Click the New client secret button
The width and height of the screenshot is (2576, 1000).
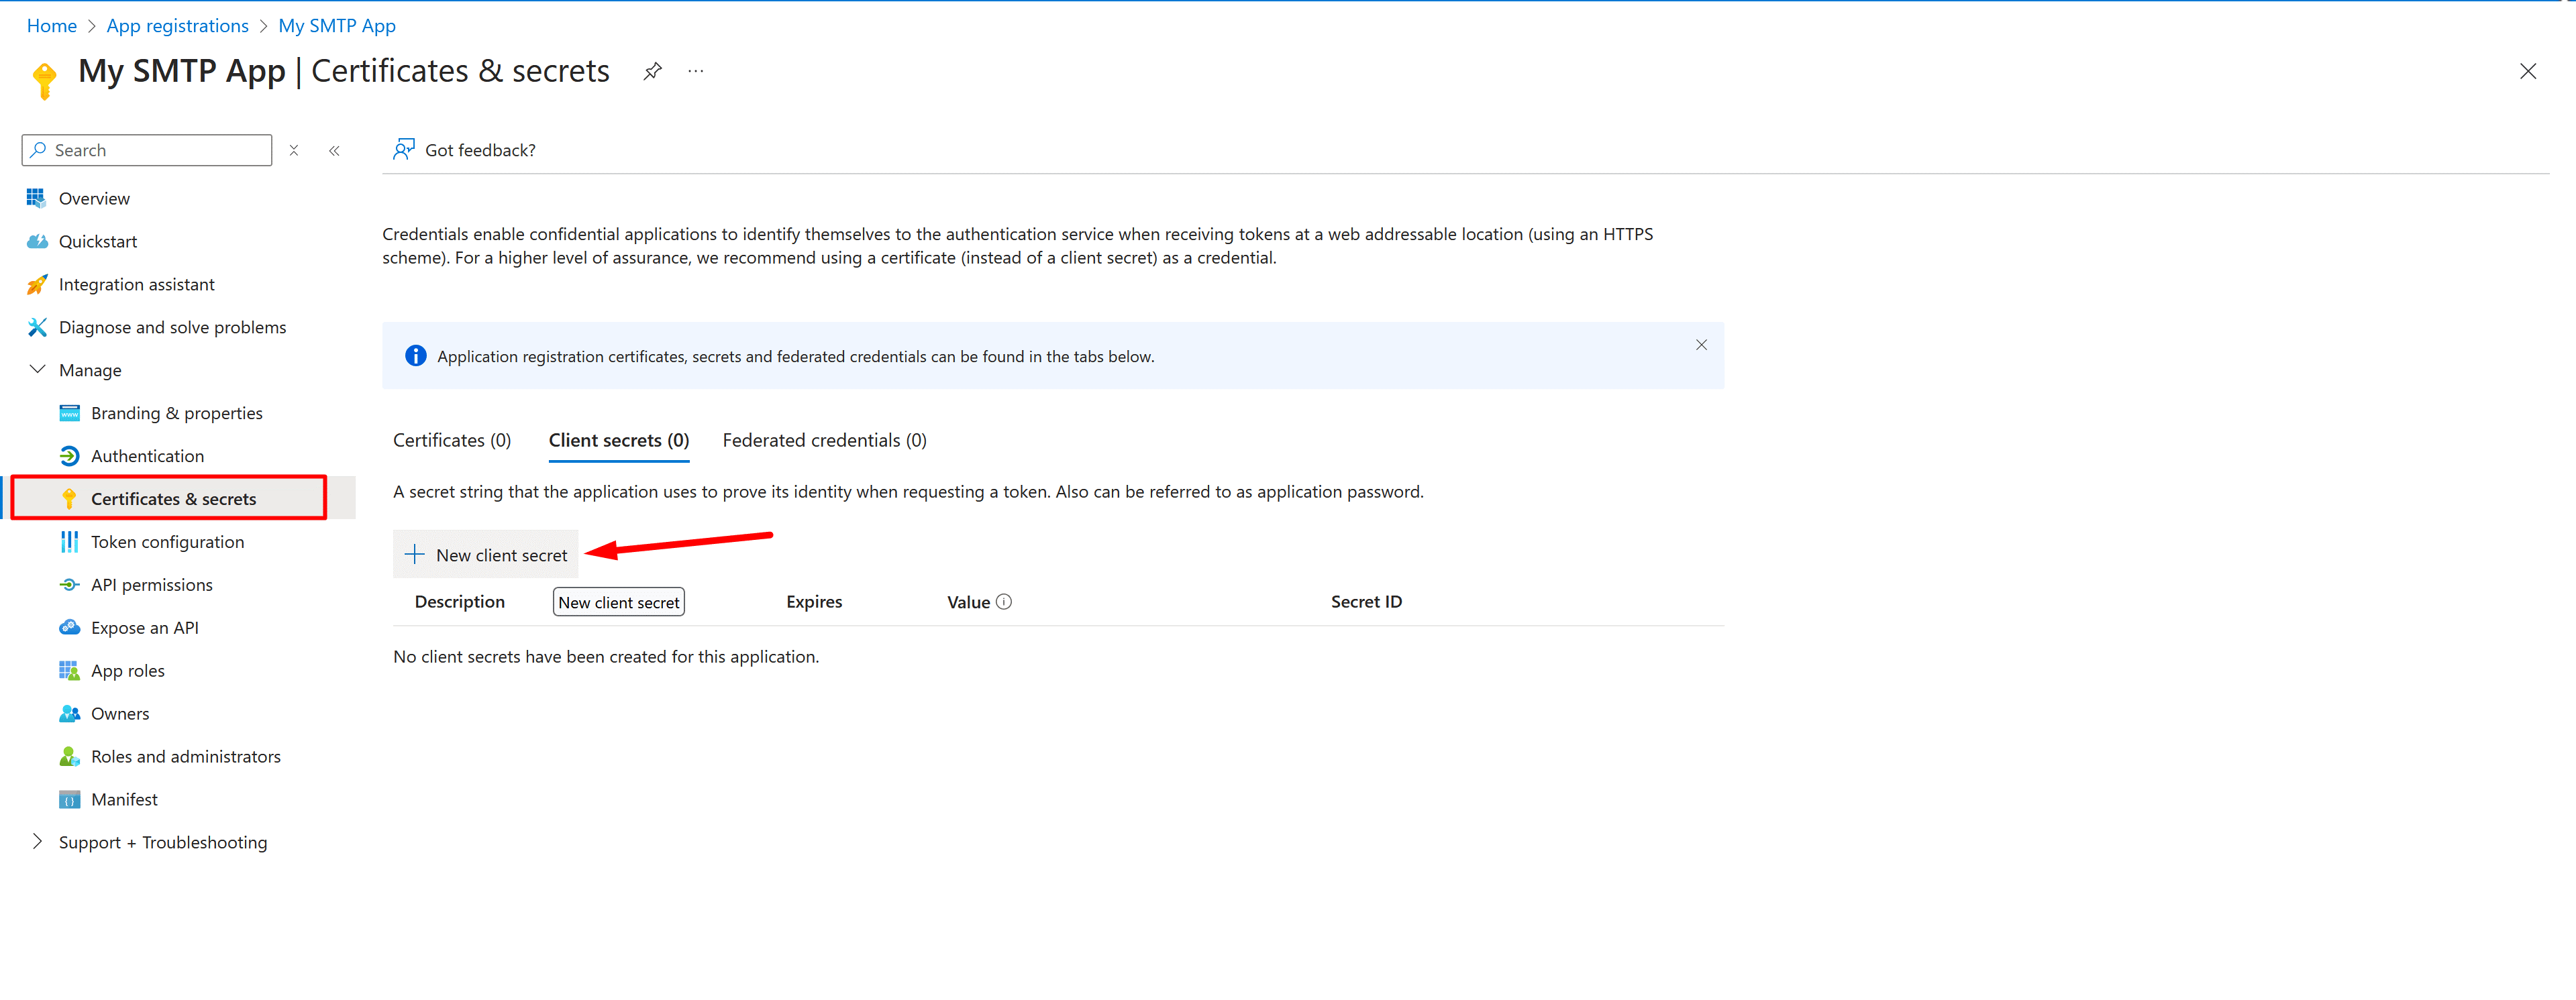pyautogui.click(x=486, y=554)
